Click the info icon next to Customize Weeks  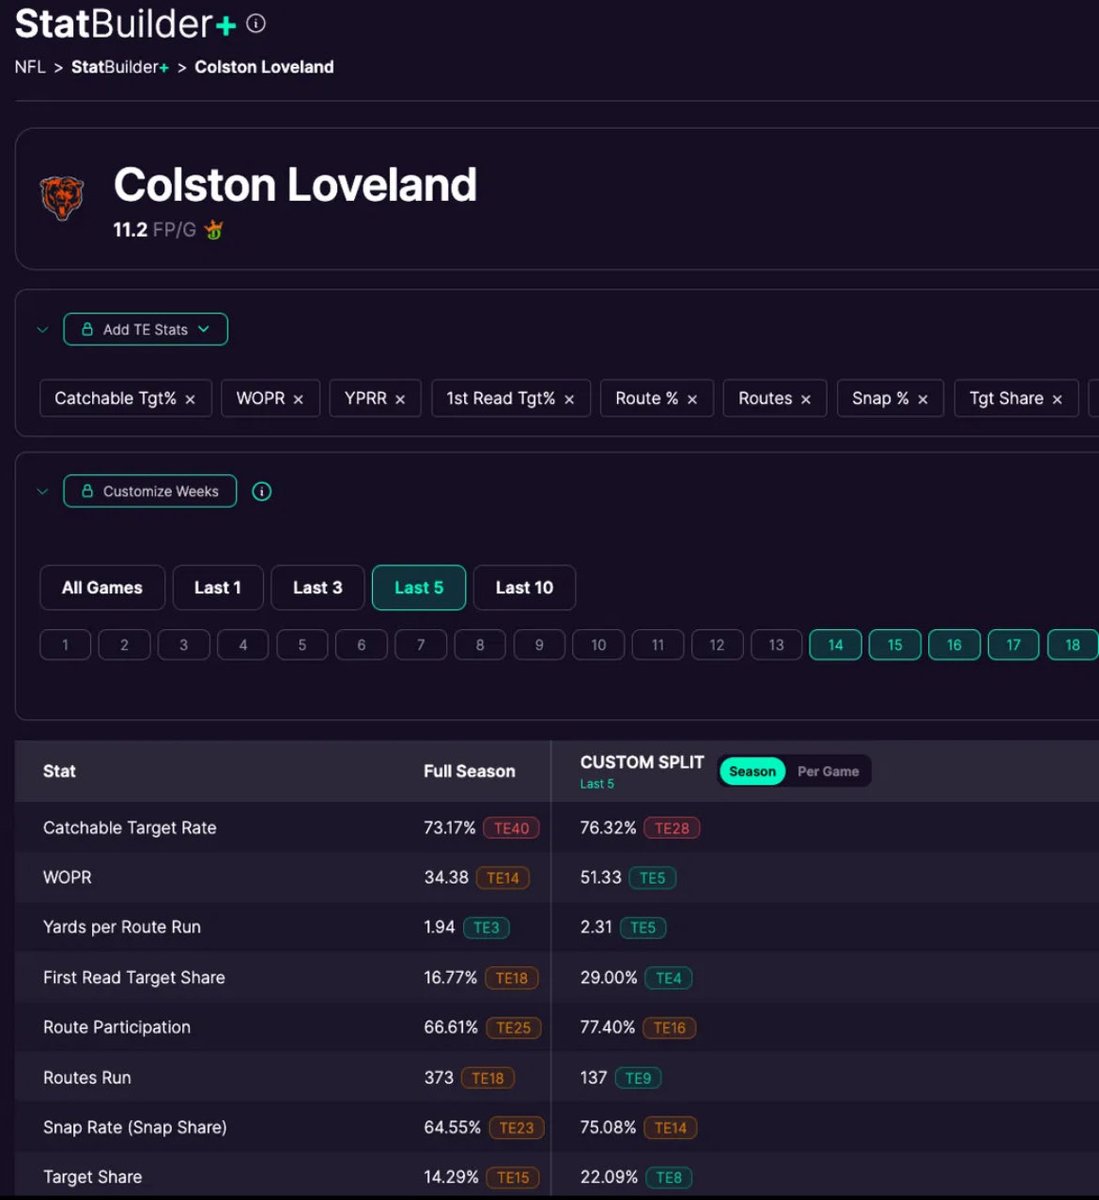pos(262,491)
